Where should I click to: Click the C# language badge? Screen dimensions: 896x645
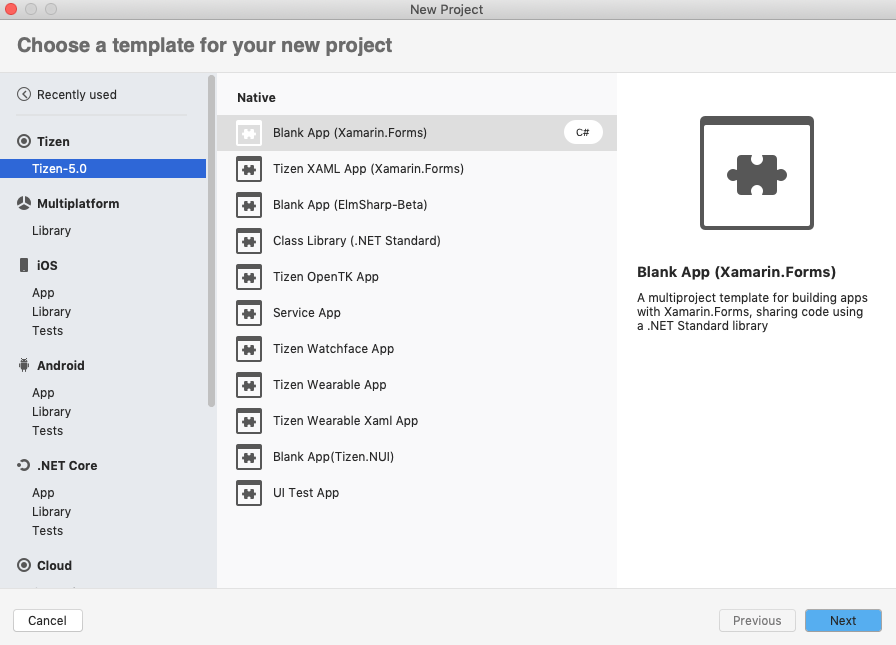point(583,131)
